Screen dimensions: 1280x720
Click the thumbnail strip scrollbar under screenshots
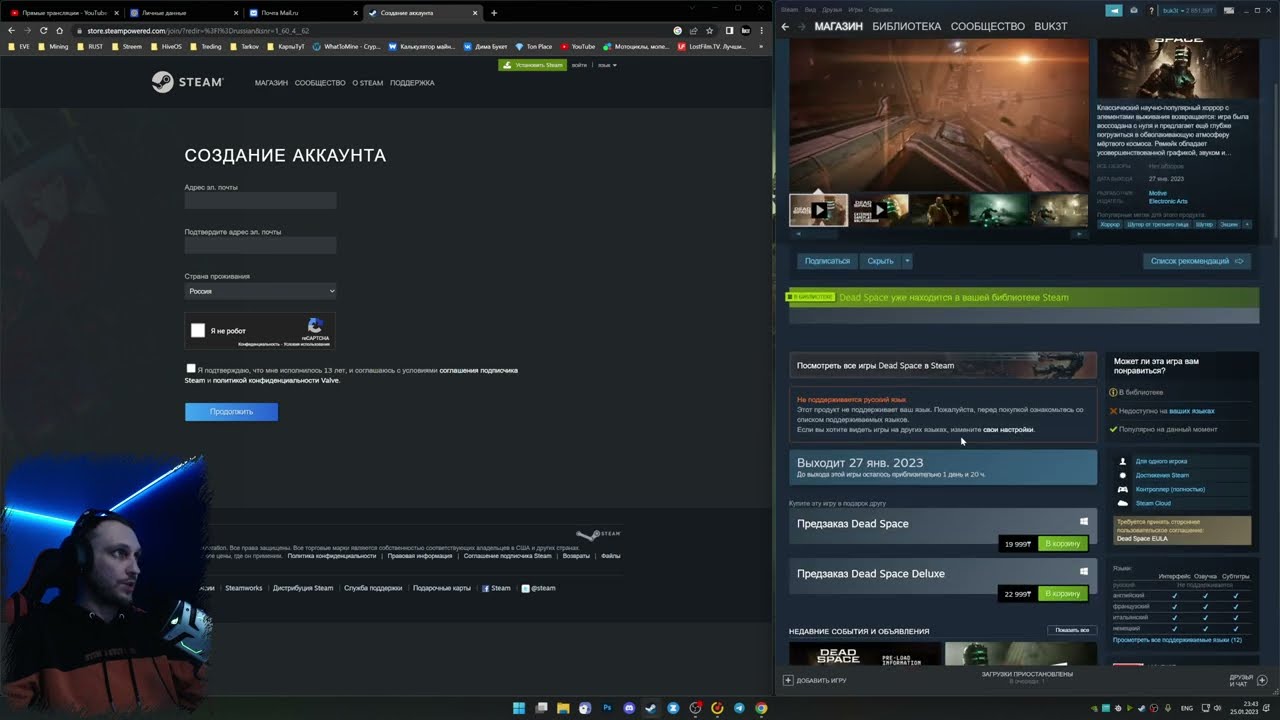(x=937, y=234)
